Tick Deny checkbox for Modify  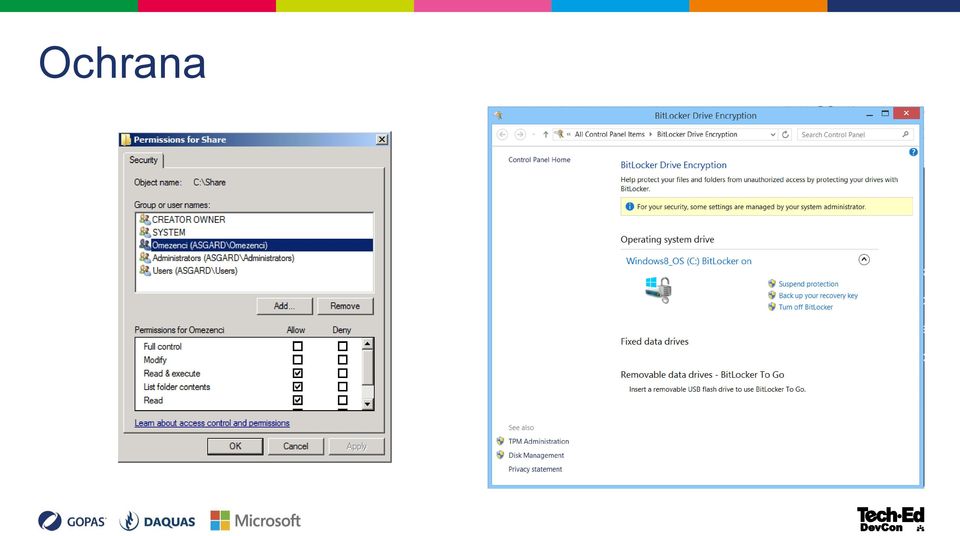click(x=342, y=360)
